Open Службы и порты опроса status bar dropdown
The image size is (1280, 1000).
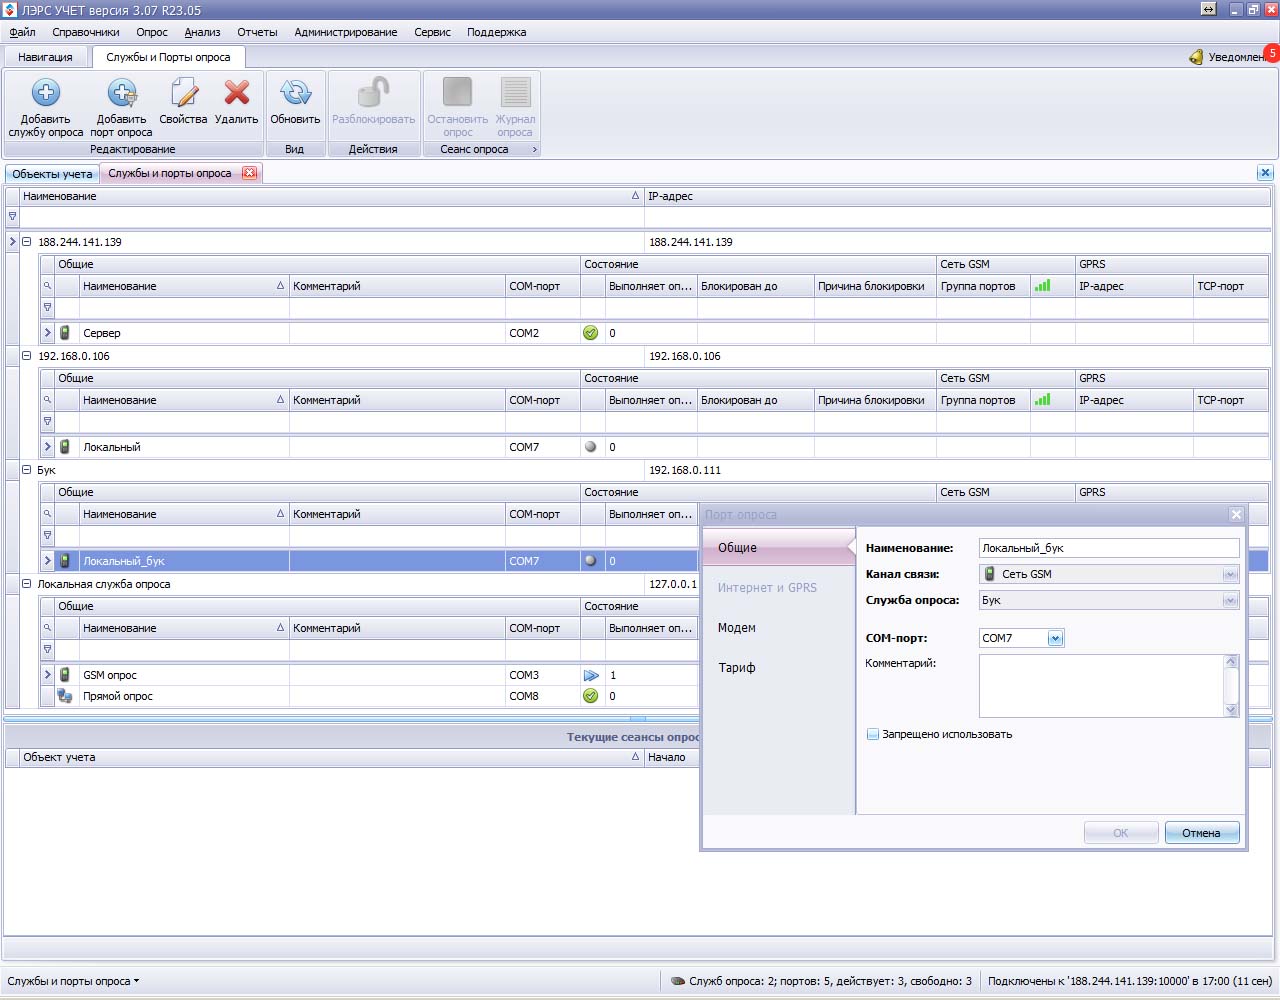tap(73, 981)
